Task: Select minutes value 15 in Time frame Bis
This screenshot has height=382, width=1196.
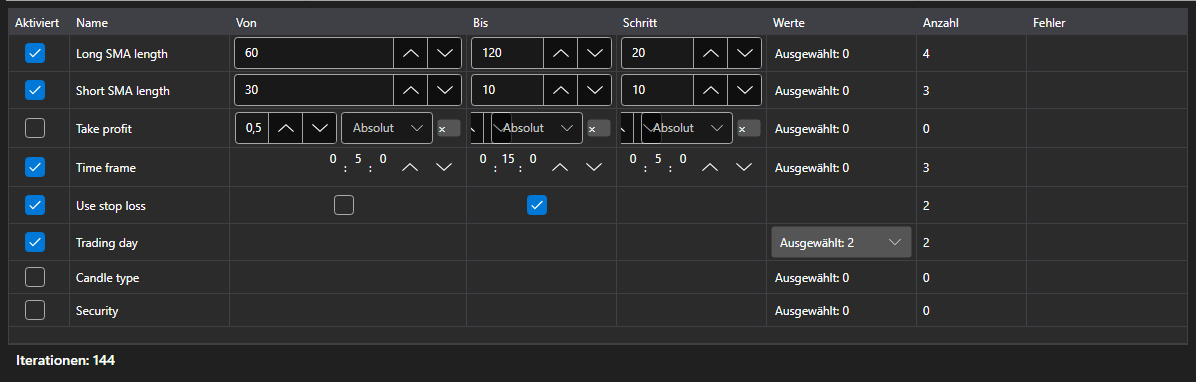Action: (x=507, y=159)
